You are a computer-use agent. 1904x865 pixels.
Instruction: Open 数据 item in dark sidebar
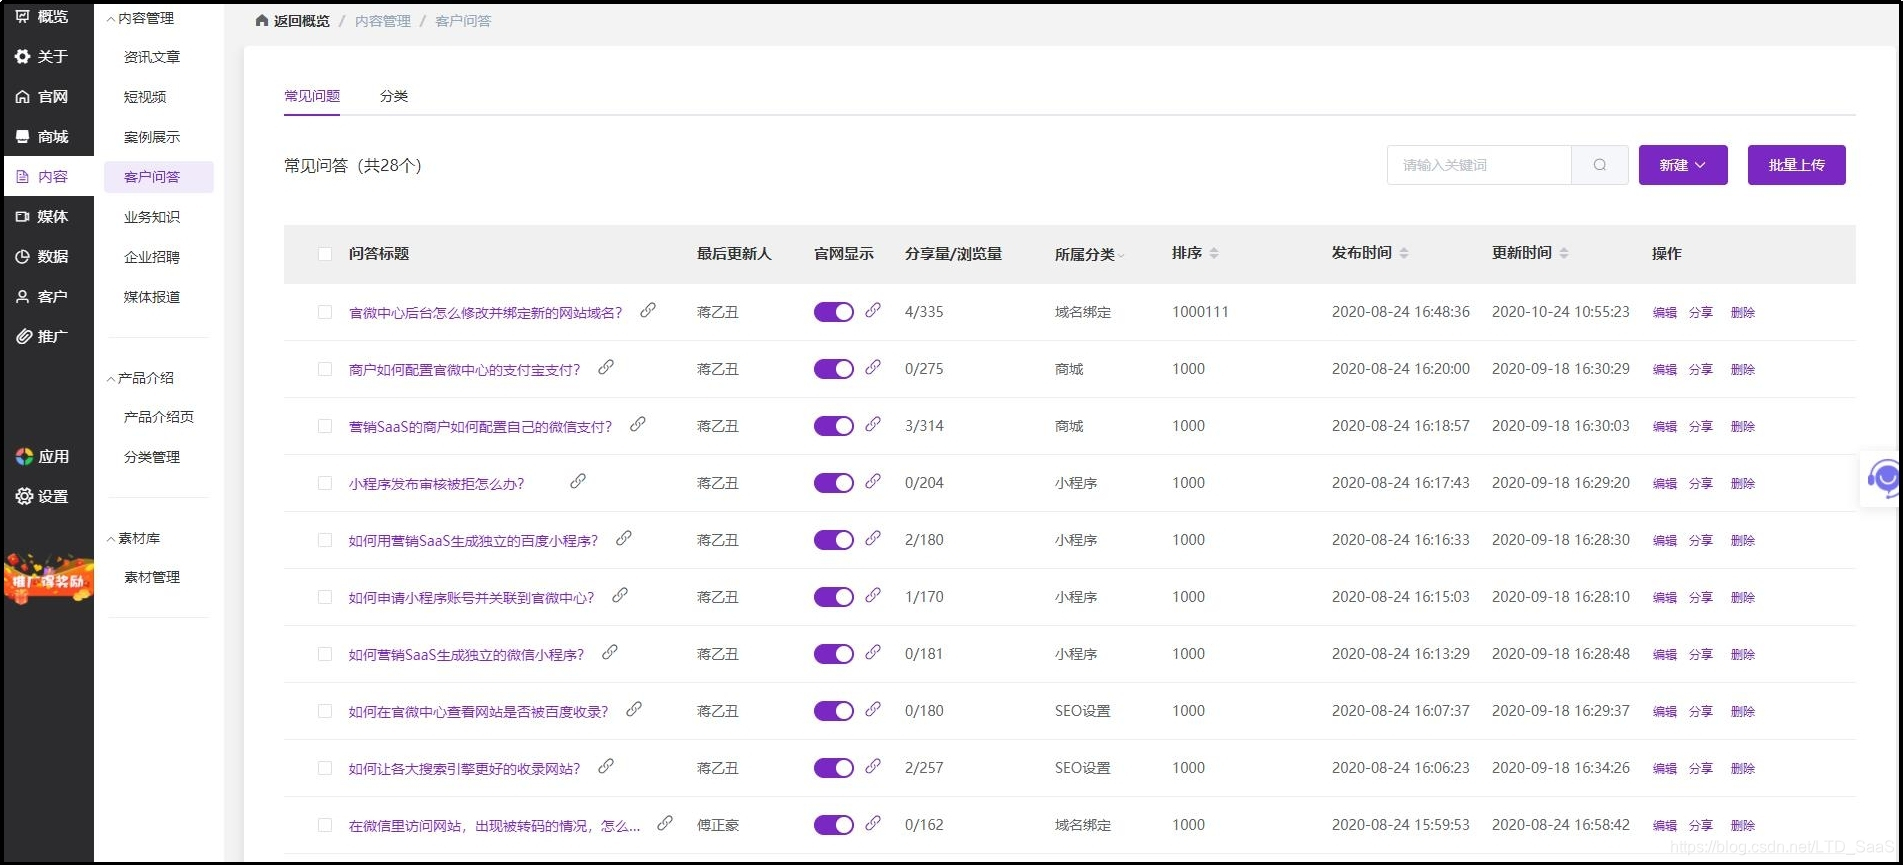[42, 257]
